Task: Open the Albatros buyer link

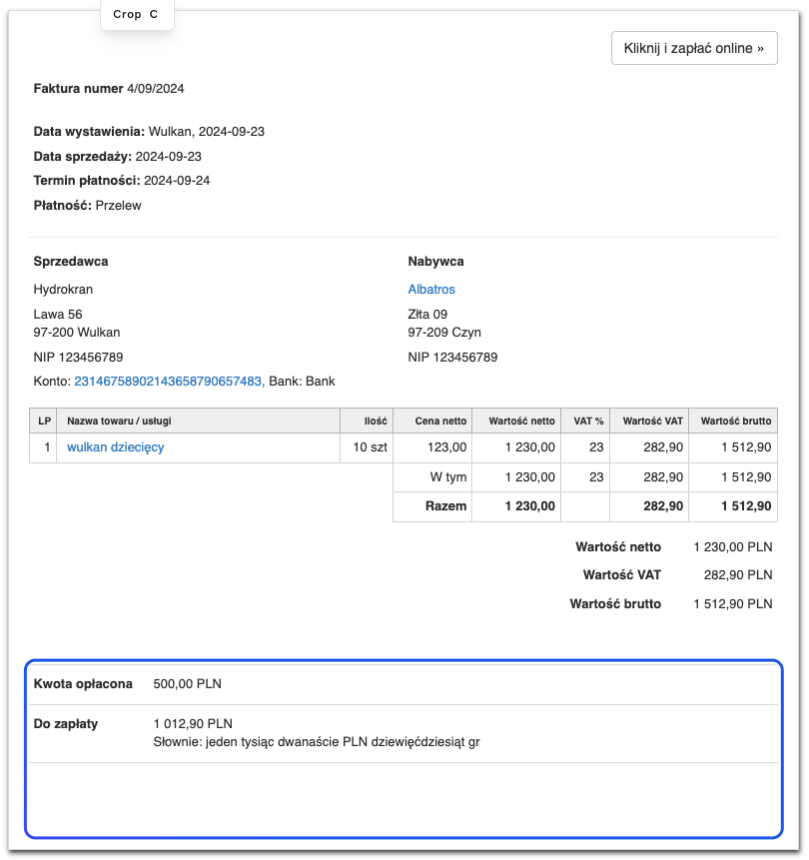Action: [x=431, y=289]
